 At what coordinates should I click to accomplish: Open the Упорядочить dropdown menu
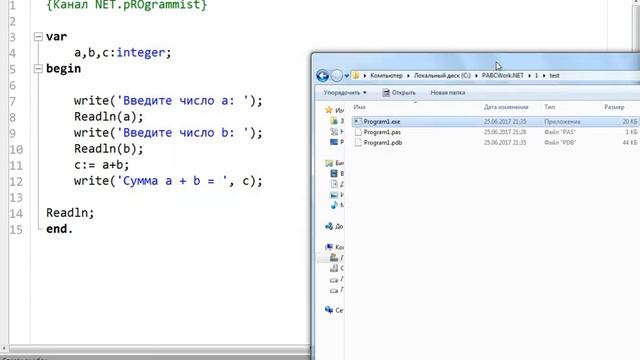pos(345,93)
